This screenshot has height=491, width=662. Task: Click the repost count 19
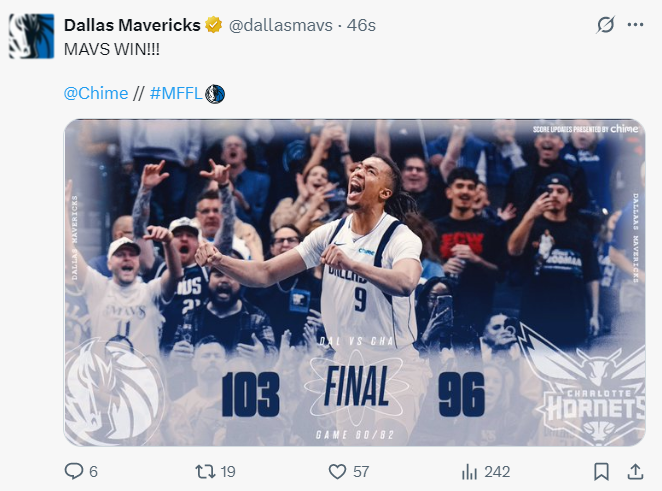pos(228,472)
